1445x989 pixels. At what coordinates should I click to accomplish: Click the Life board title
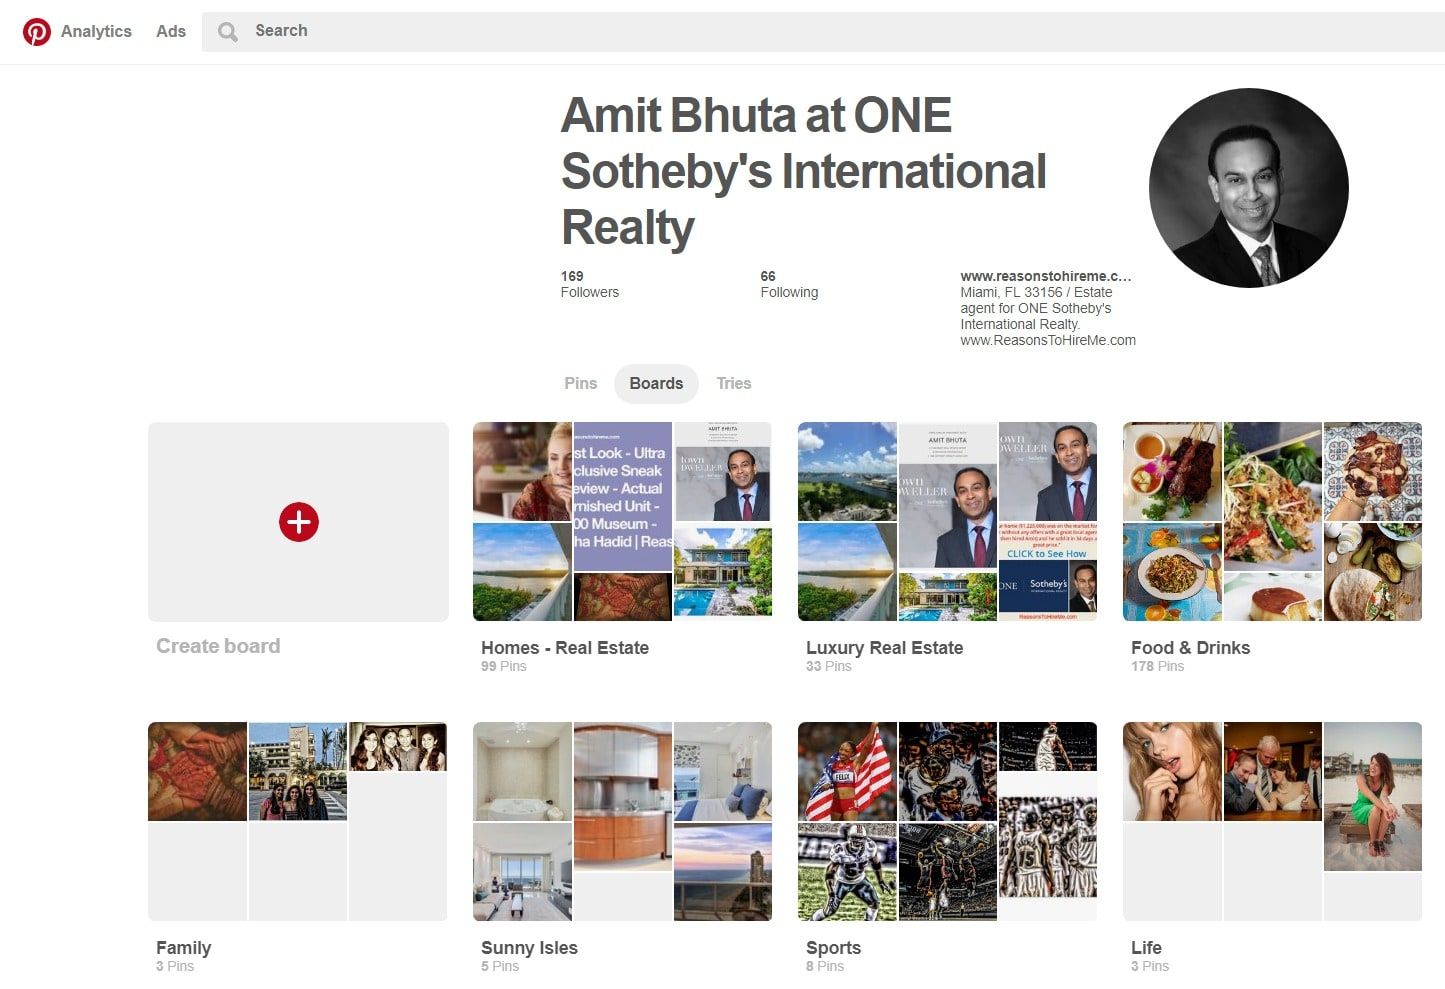click(x=1147, y=948)
